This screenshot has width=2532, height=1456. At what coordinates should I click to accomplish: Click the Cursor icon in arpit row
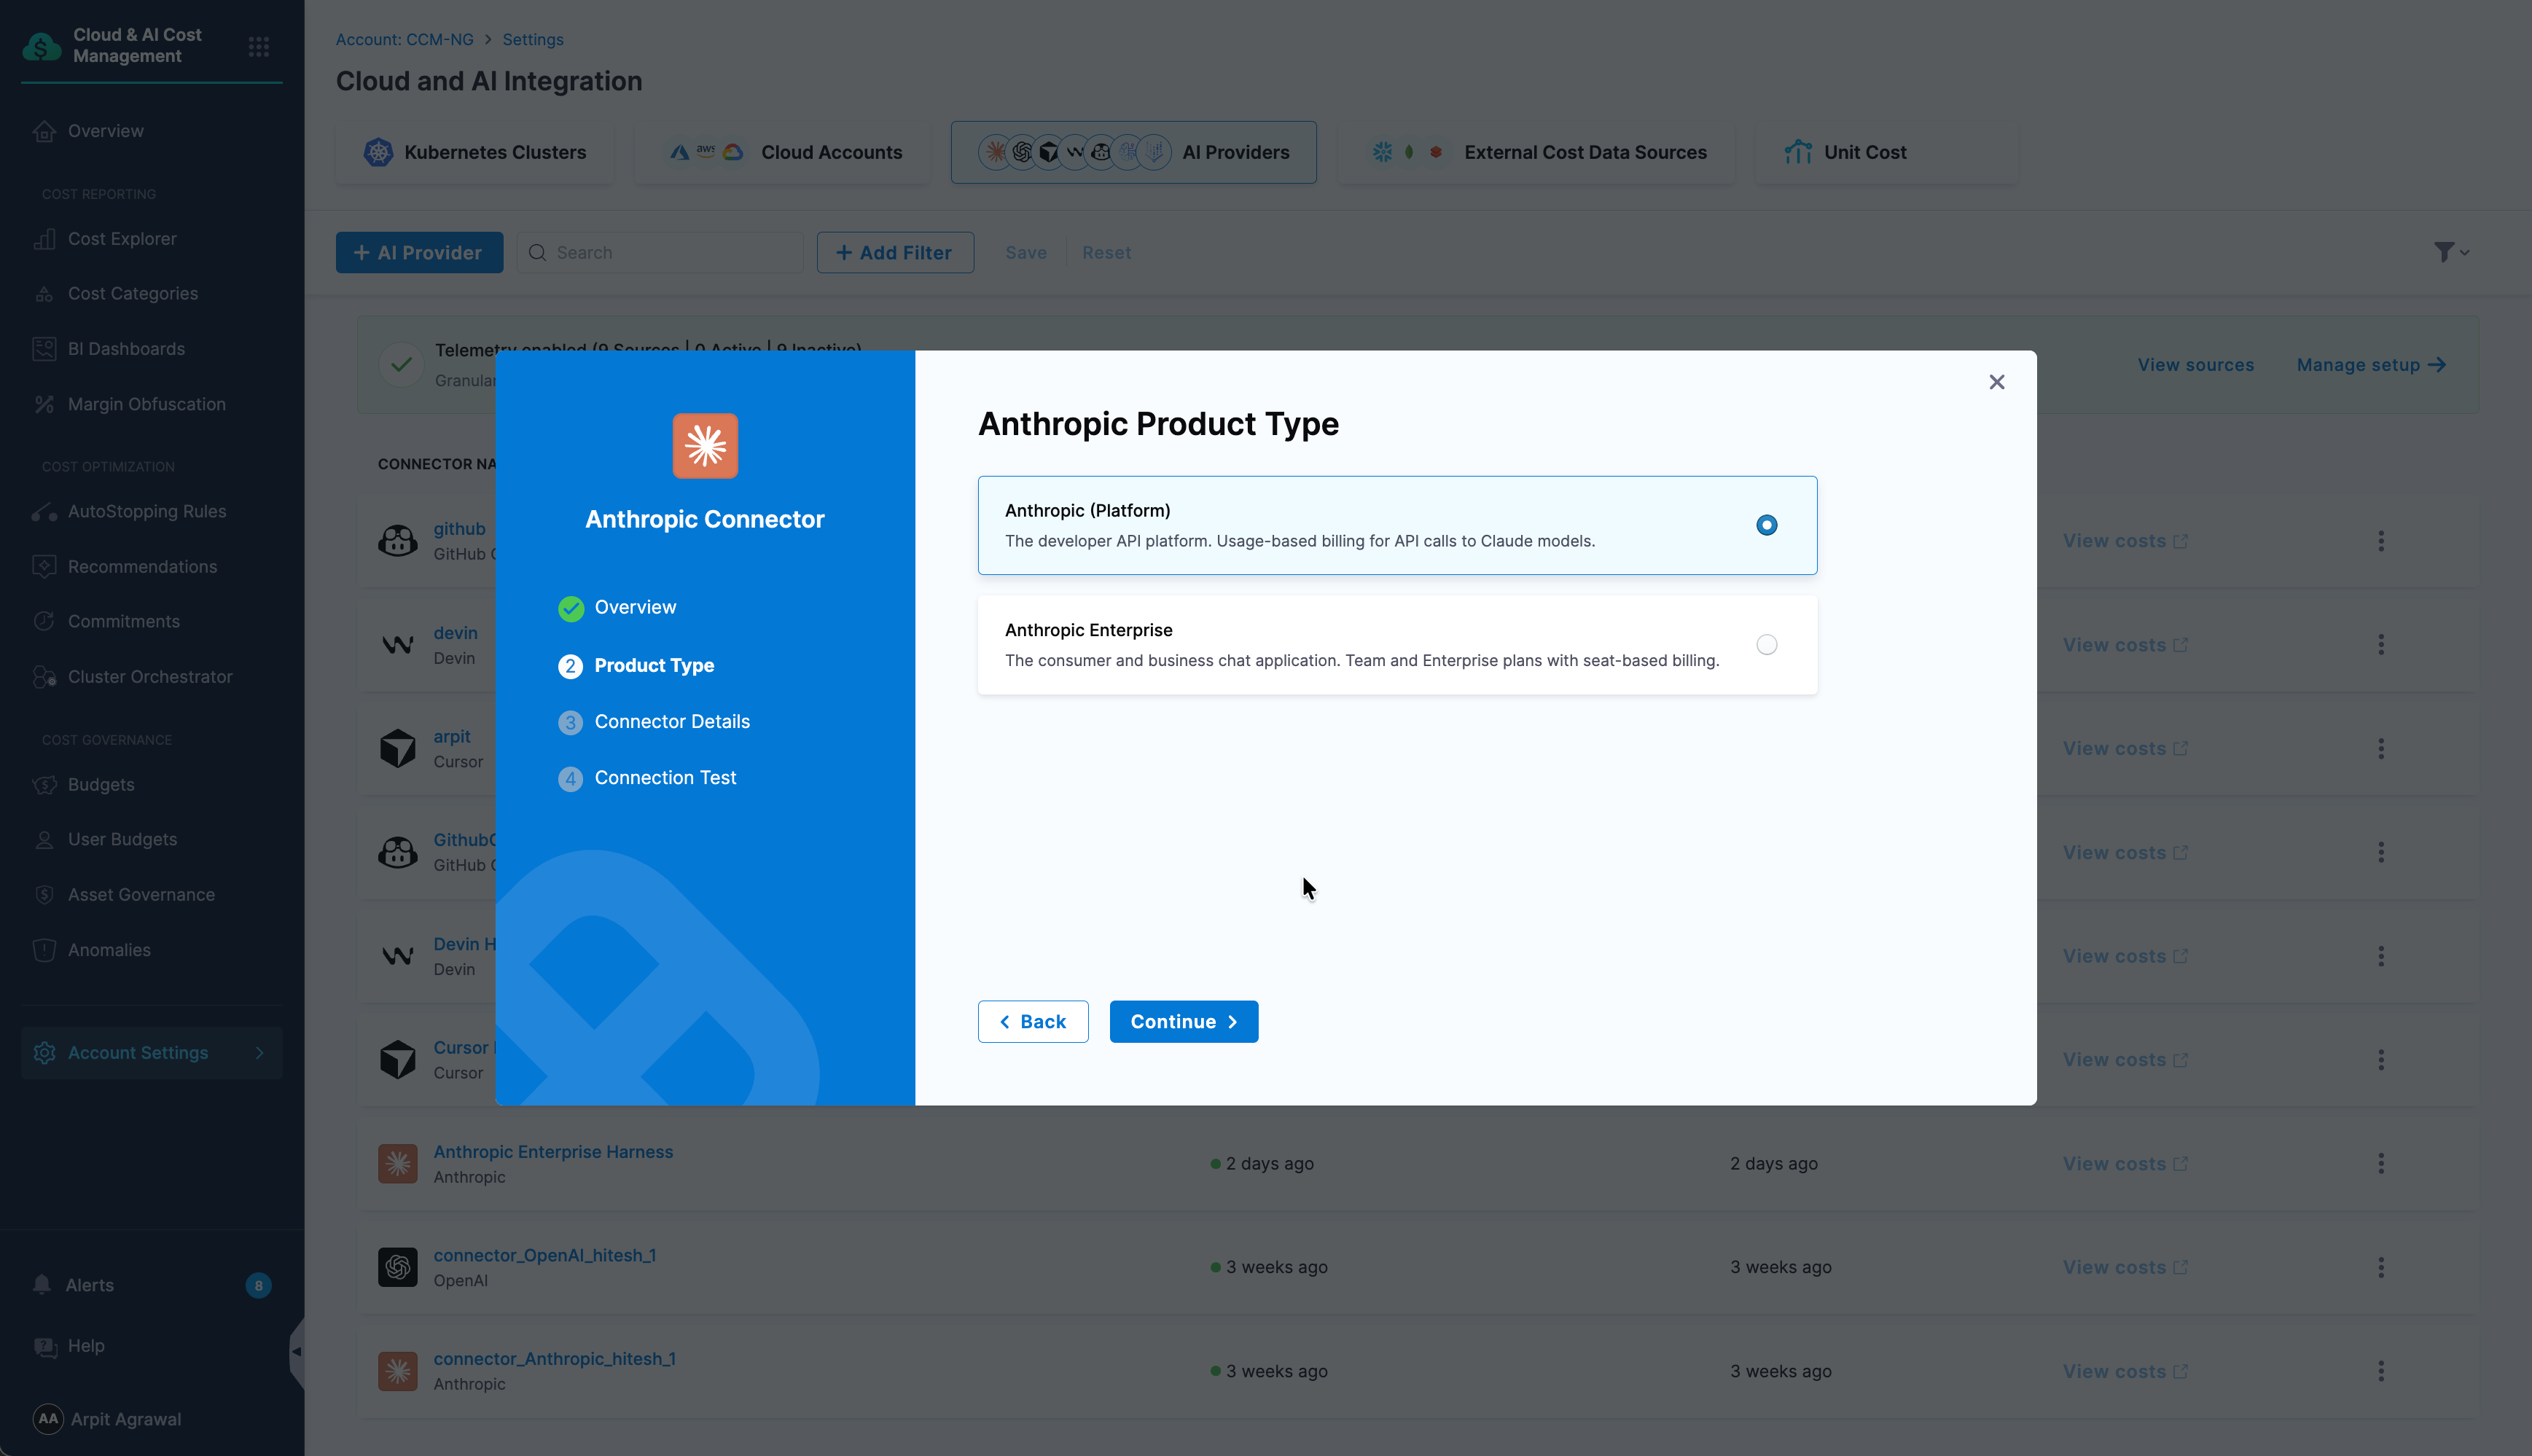(x=397, y=748)
